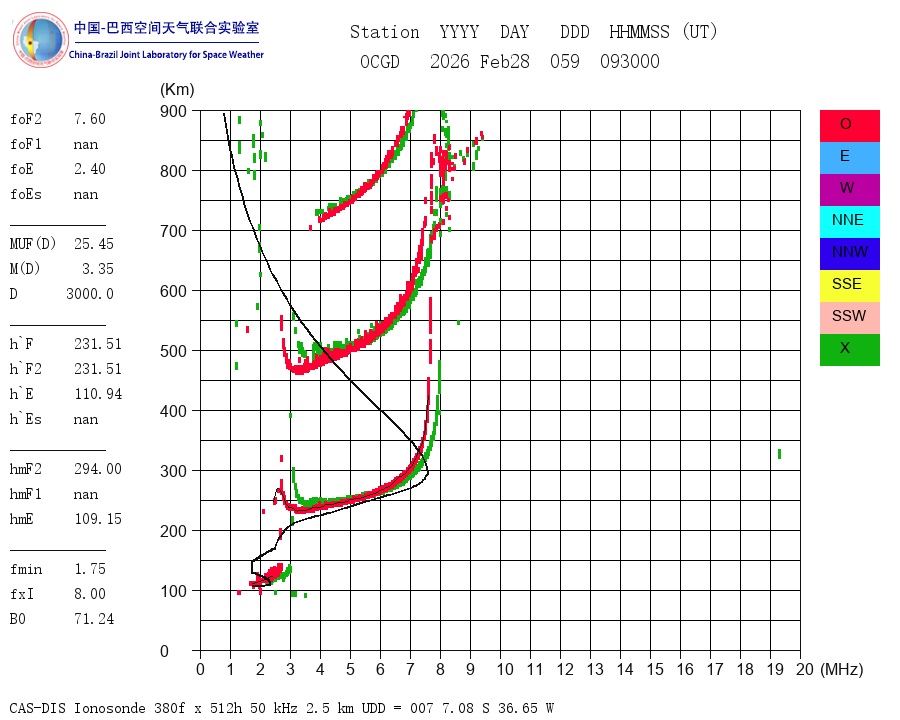Click the red O legend swatch

click(x=849, y=126)
